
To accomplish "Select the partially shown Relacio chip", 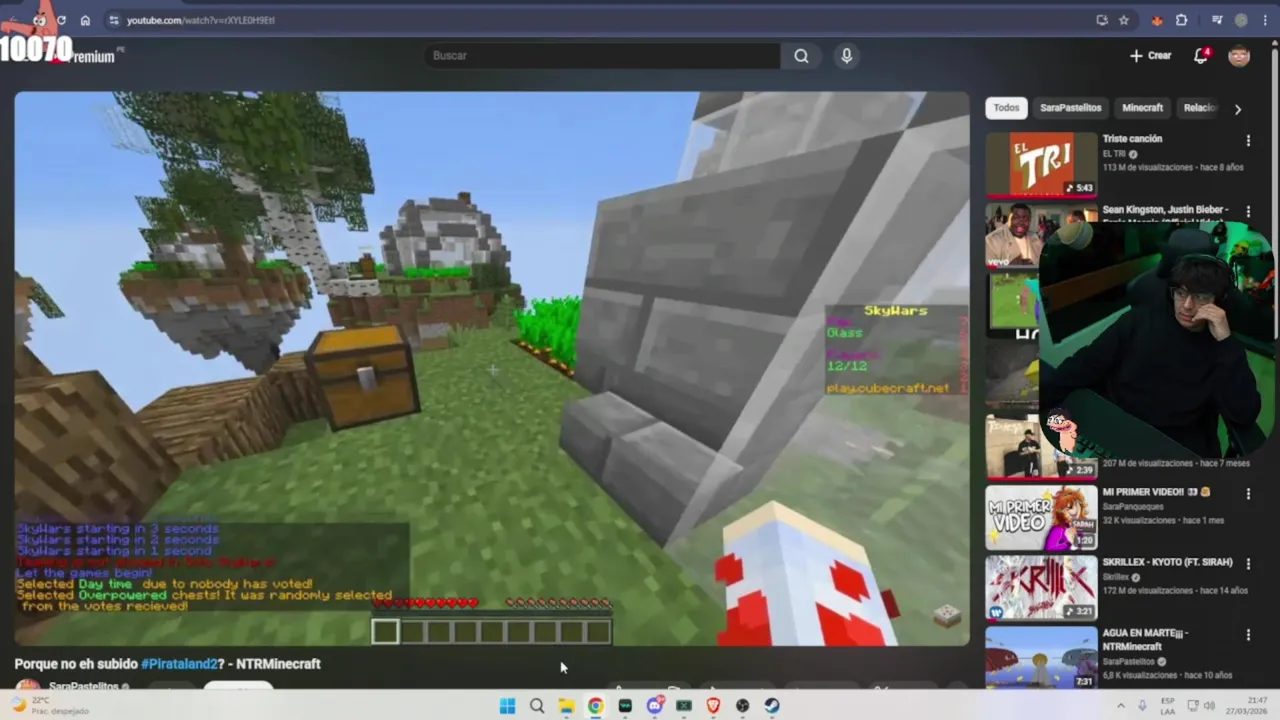I will click(x=1199, y=108).
